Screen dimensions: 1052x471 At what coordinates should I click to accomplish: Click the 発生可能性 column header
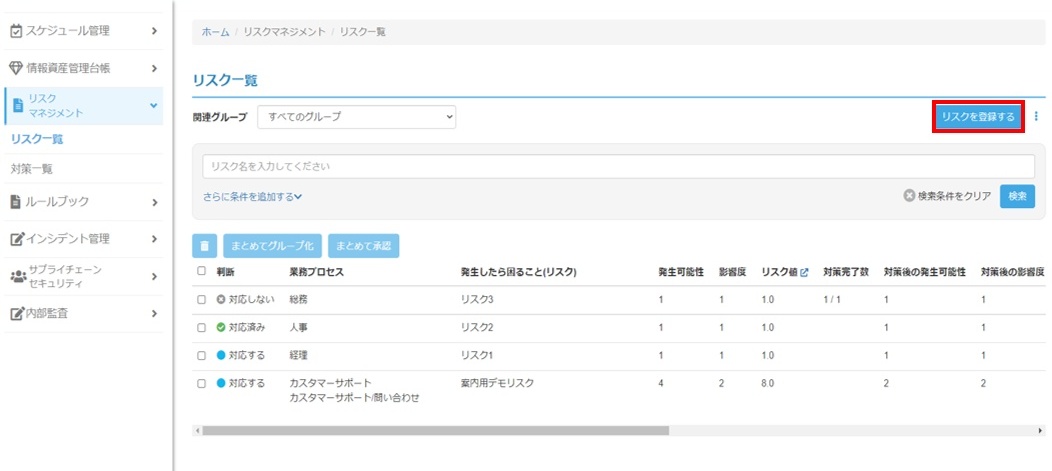coord(681,272)
